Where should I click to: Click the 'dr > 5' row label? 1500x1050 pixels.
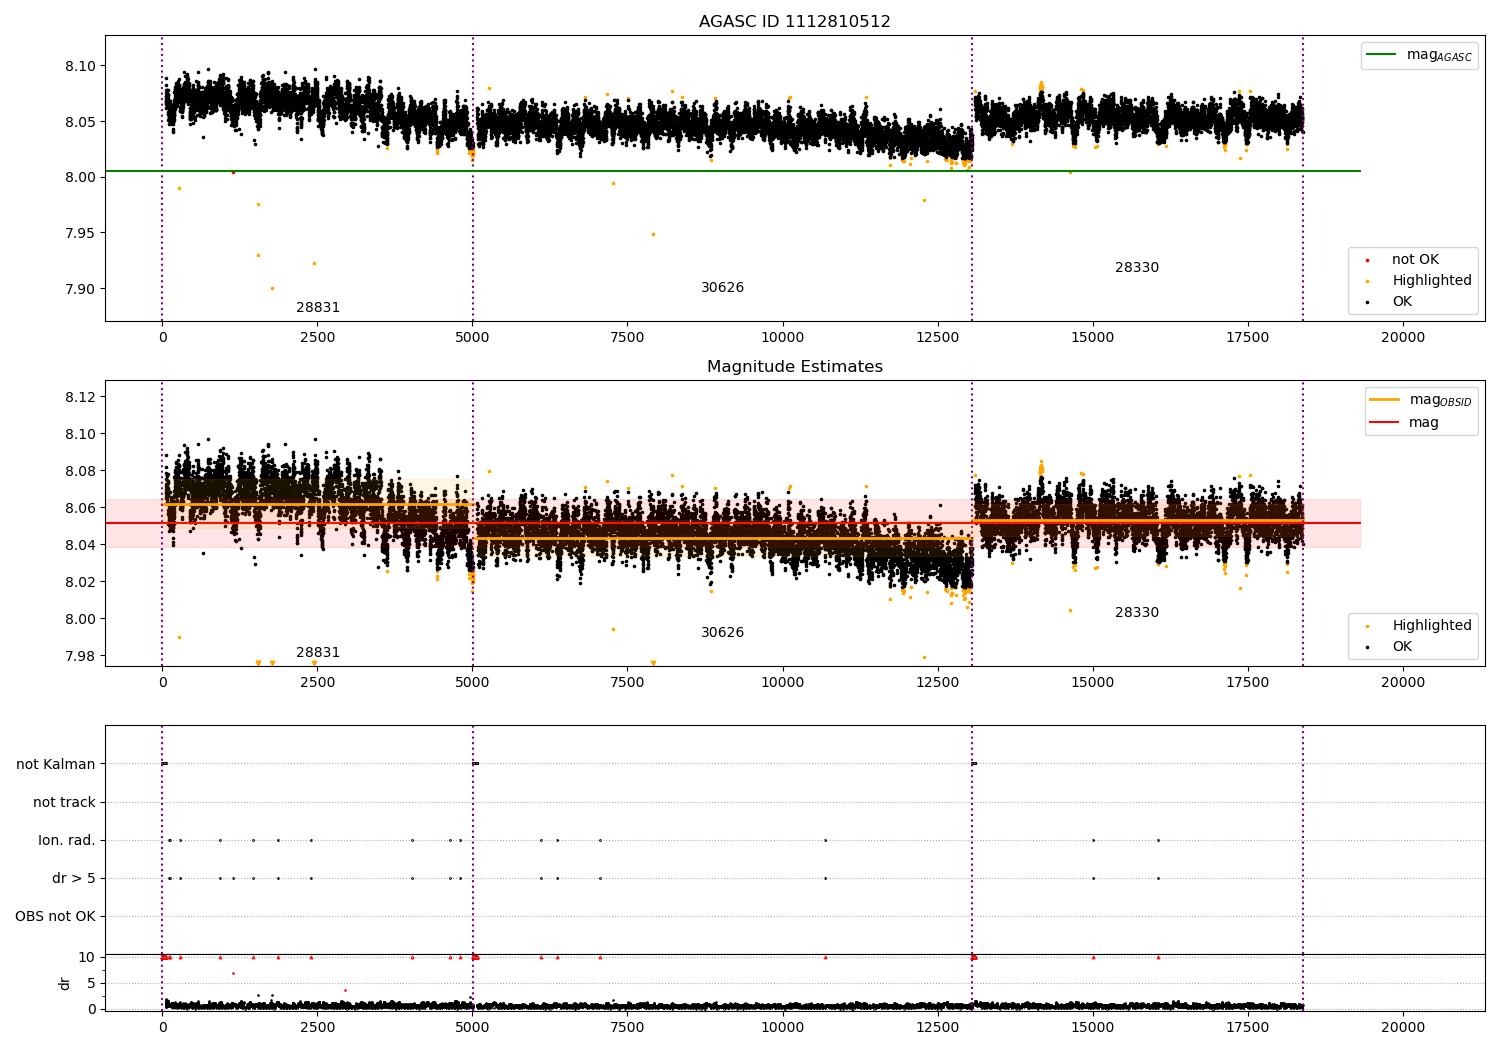pos(74,879)
